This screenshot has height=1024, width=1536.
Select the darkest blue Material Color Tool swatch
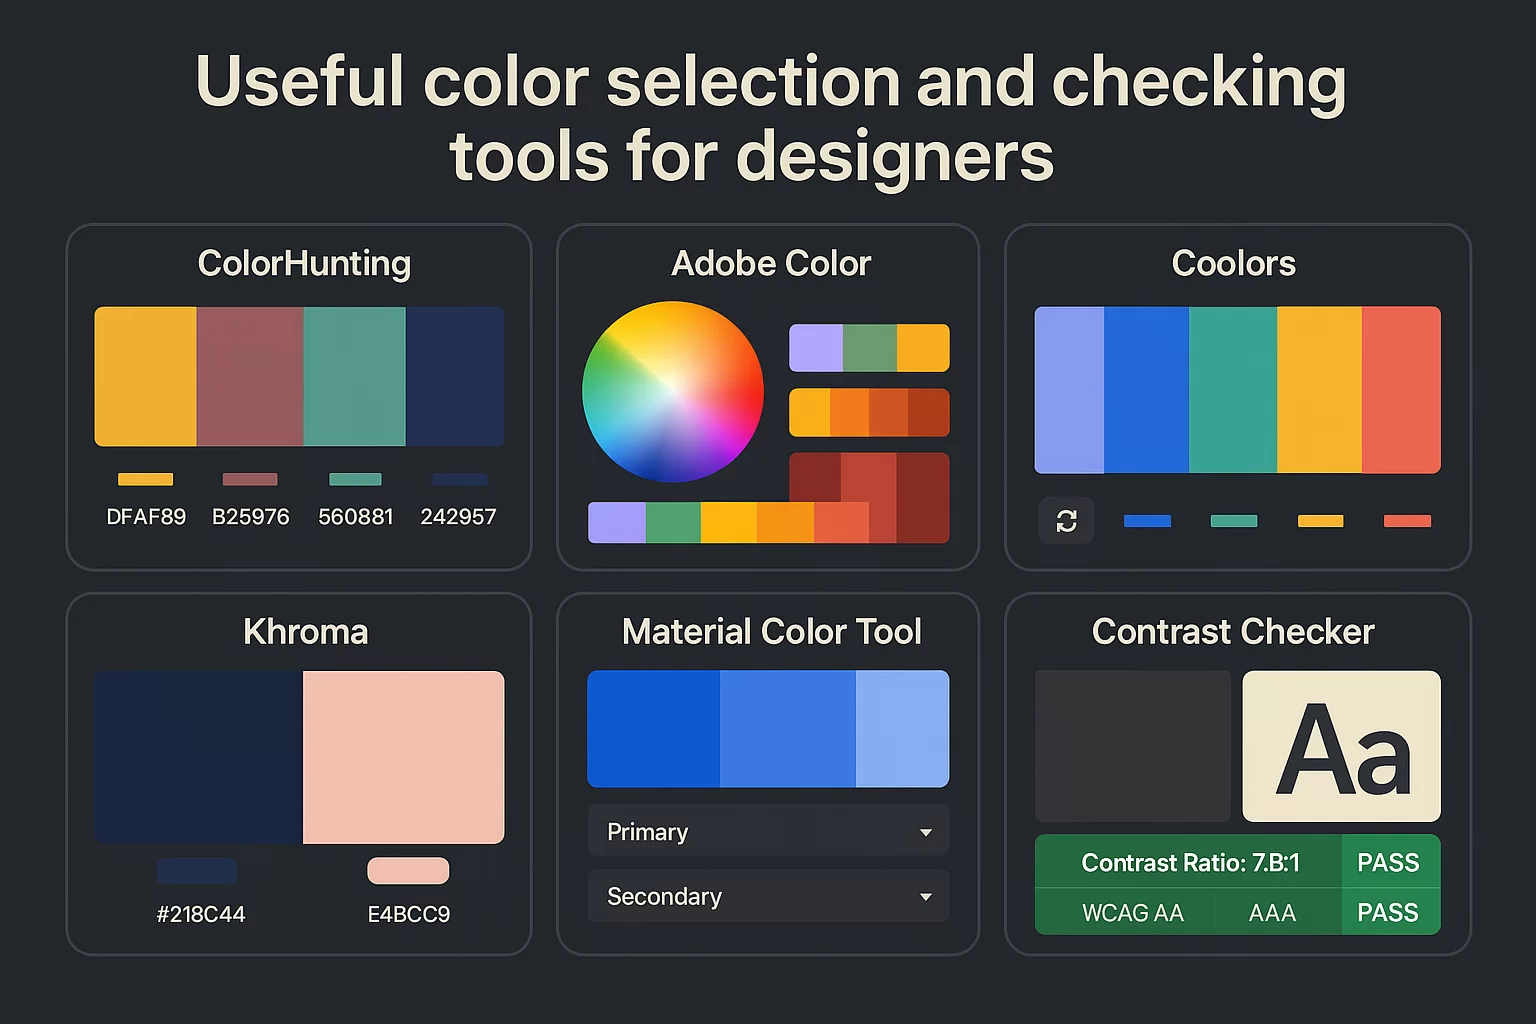coord(653,729)
